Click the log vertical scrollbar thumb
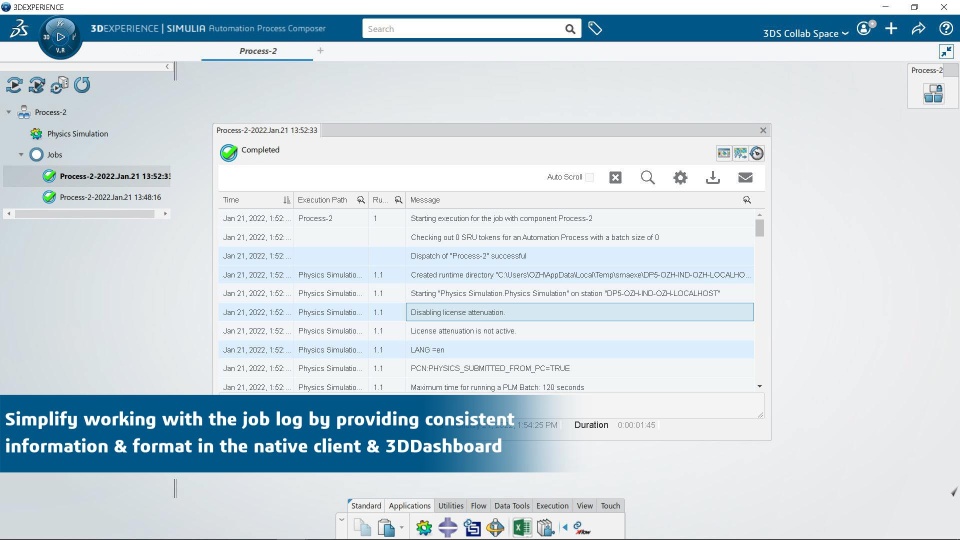The width and height of the screenshot is (960, 540). (760, 228)
